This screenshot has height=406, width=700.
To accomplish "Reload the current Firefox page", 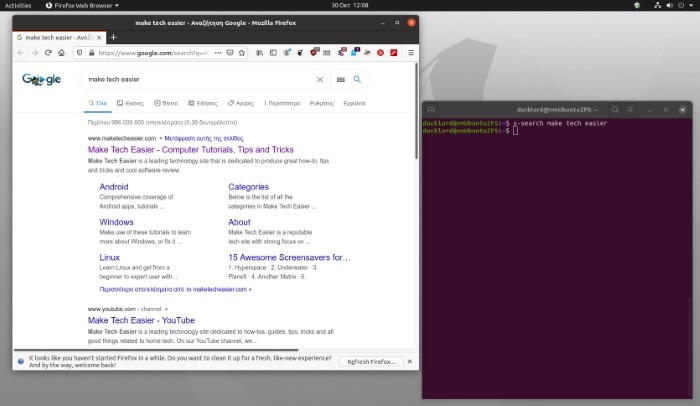I will (48, 53).
